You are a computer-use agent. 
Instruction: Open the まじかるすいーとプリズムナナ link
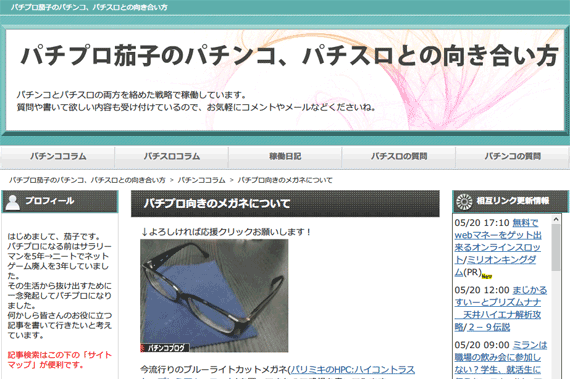[x=501, y=309]
